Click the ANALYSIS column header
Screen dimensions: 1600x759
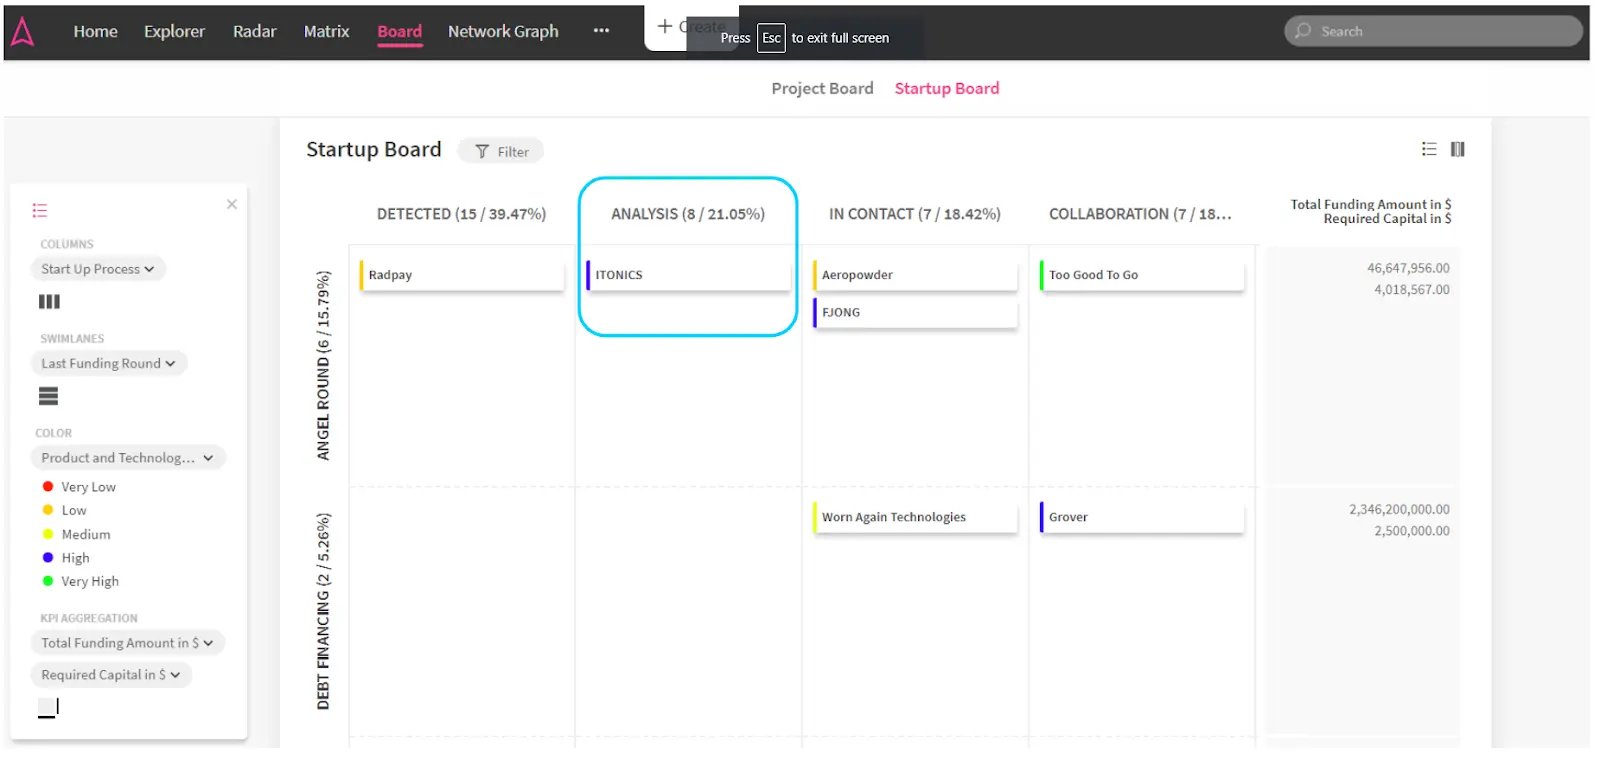tap(688, 214)
